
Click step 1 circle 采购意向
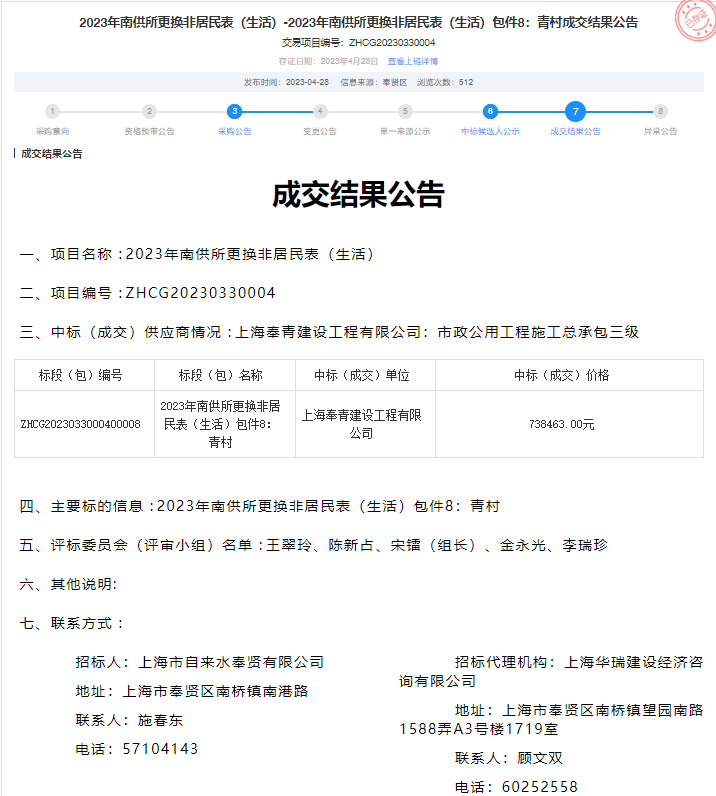tap(52, 112)
